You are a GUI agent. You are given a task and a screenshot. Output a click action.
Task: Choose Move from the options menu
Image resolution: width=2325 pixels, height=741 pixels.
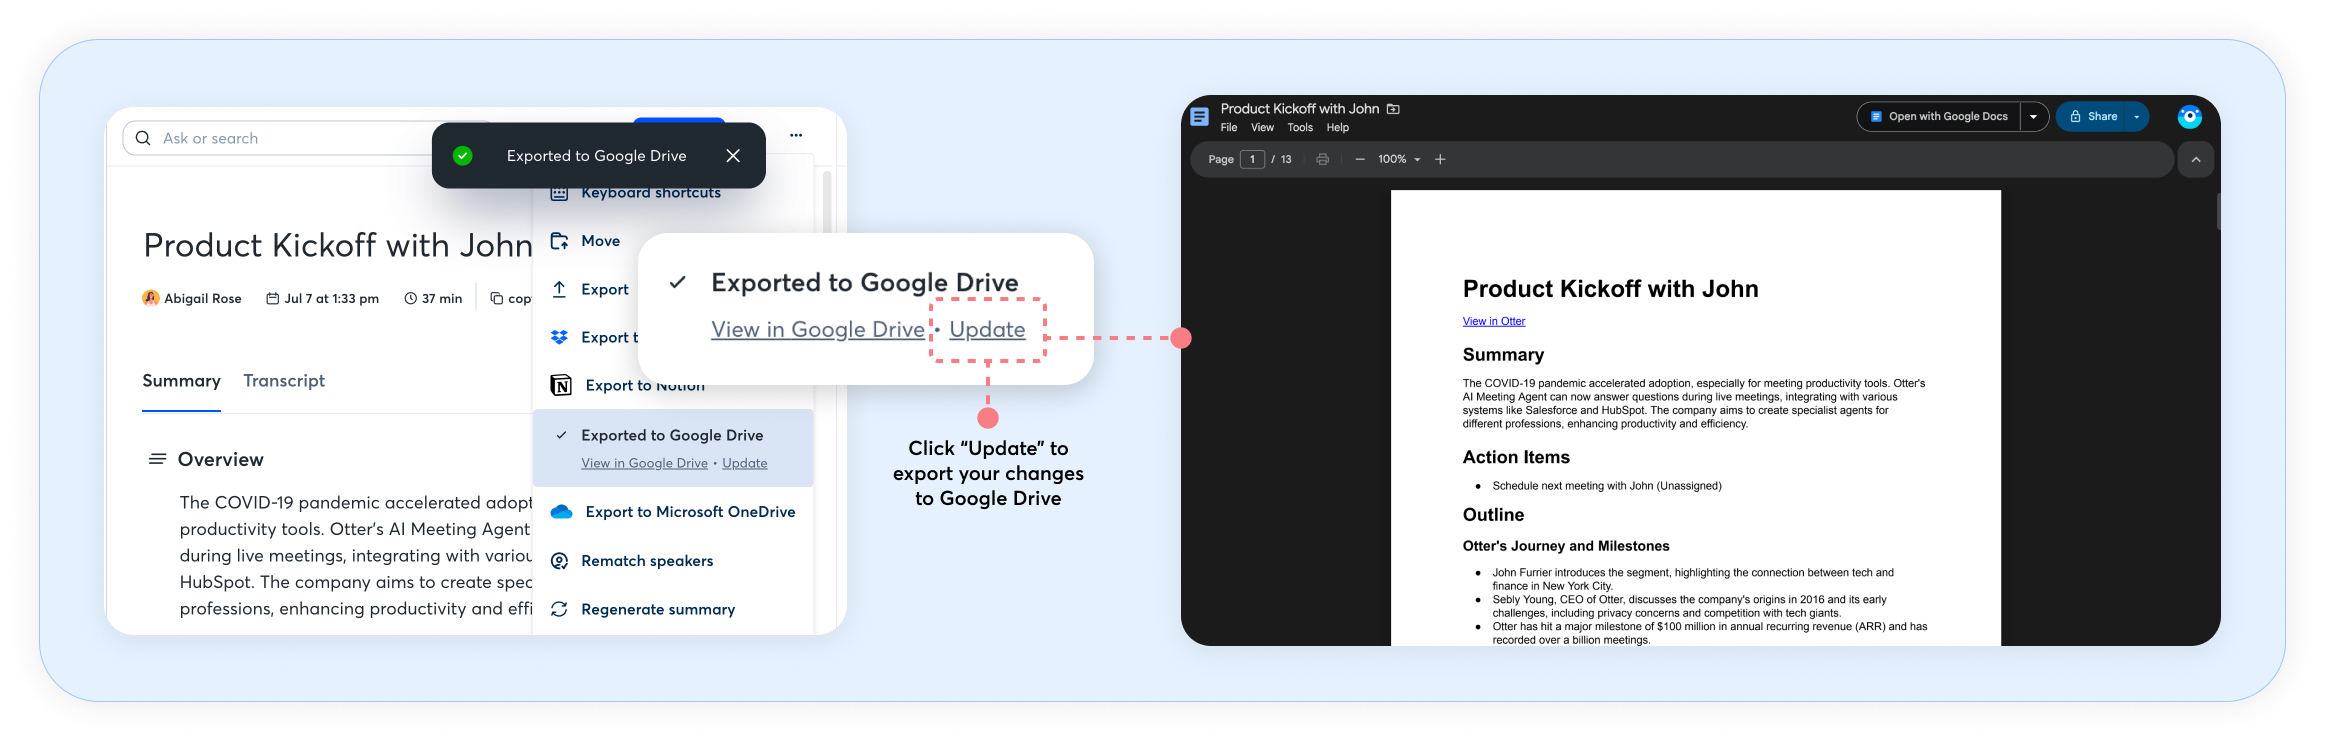(600, 241)
